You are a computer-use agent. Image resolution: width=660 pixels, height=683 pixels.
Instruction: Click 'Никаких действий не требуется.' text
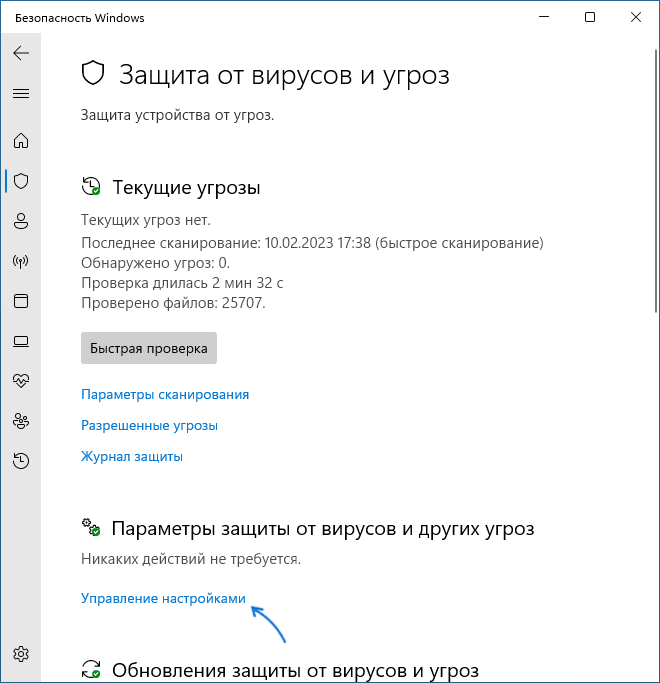coord(191,559)
